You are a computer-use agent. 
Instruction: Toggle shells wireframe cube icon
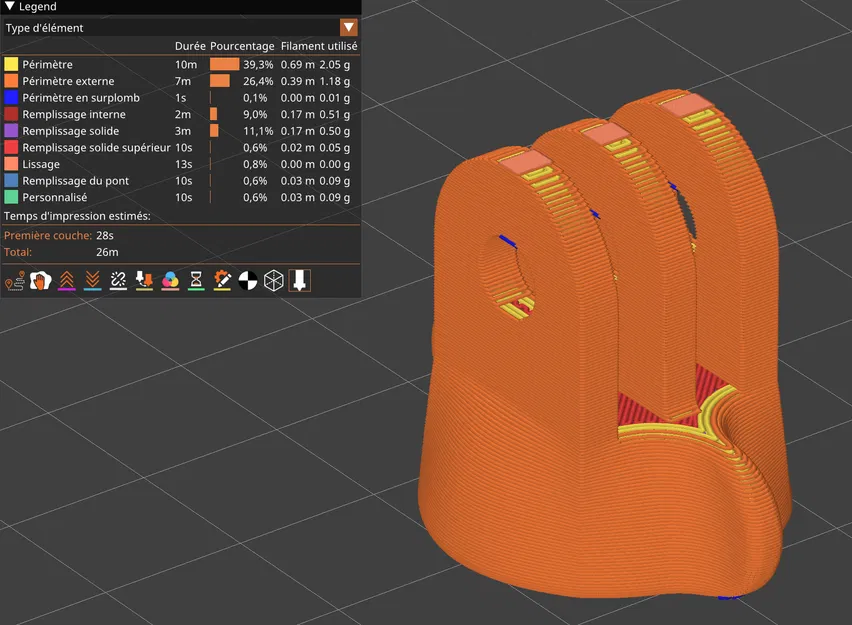(x=273, y=280)
